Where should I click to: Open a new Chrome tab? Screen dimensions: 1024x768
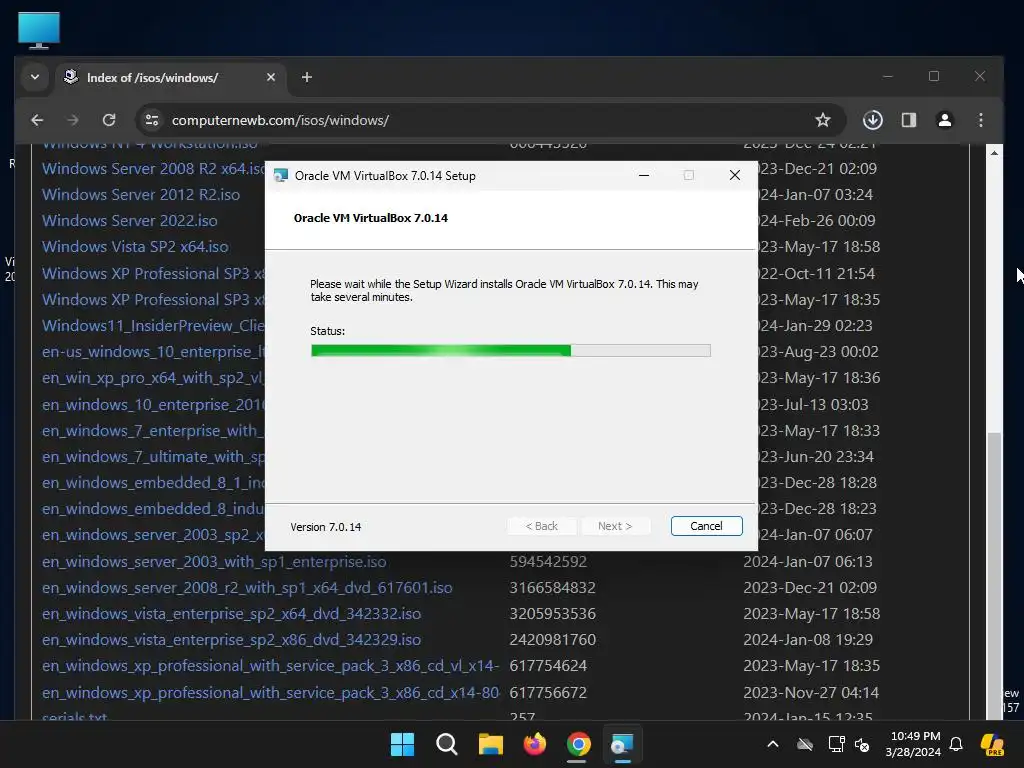306,77
